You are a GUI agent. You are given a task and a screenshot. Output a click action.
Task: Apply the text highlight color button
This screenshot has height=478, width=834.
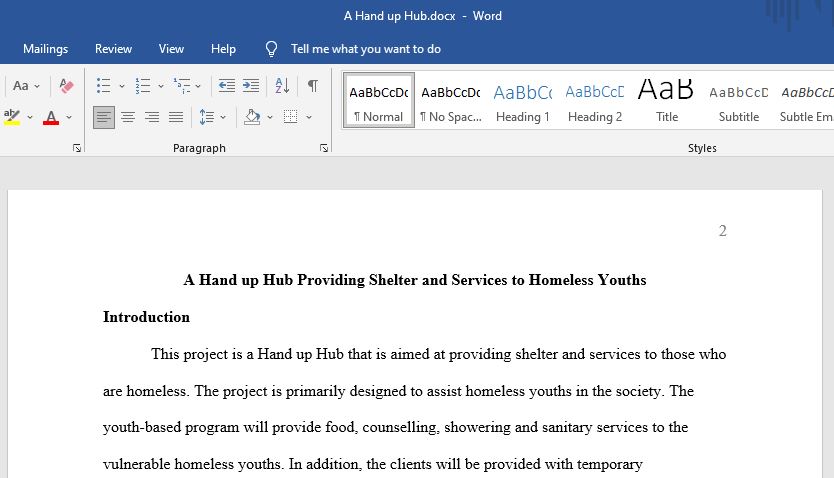(x=12, y=117)
